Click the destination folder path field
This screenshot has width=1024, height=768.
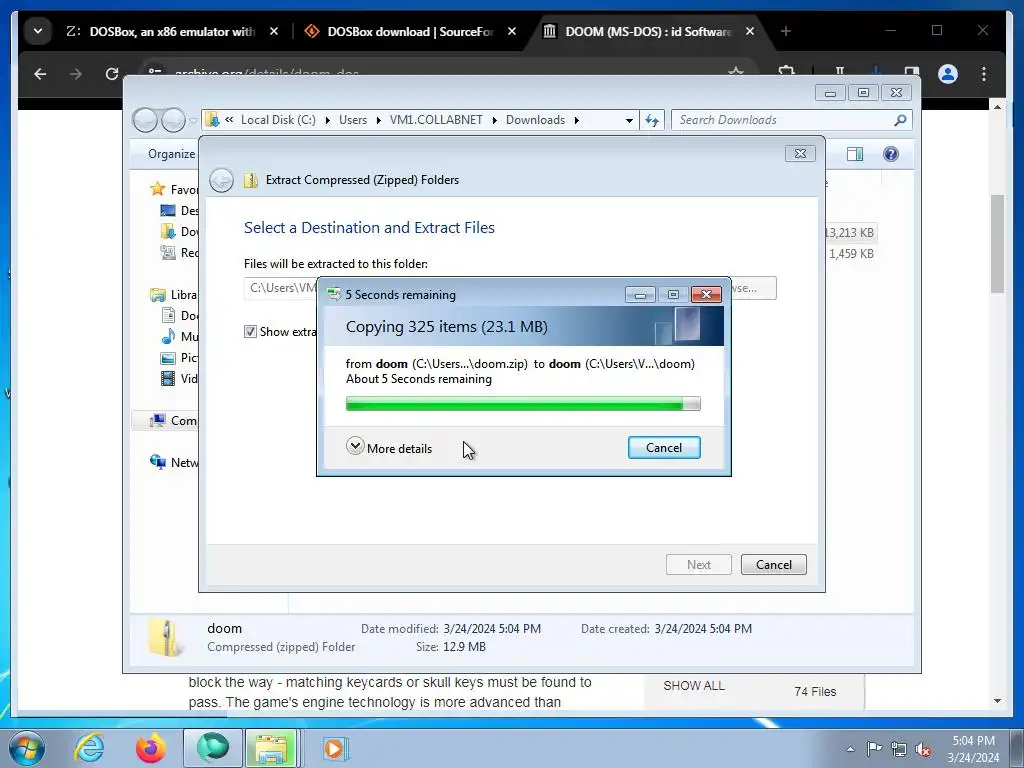click(281, 287)
